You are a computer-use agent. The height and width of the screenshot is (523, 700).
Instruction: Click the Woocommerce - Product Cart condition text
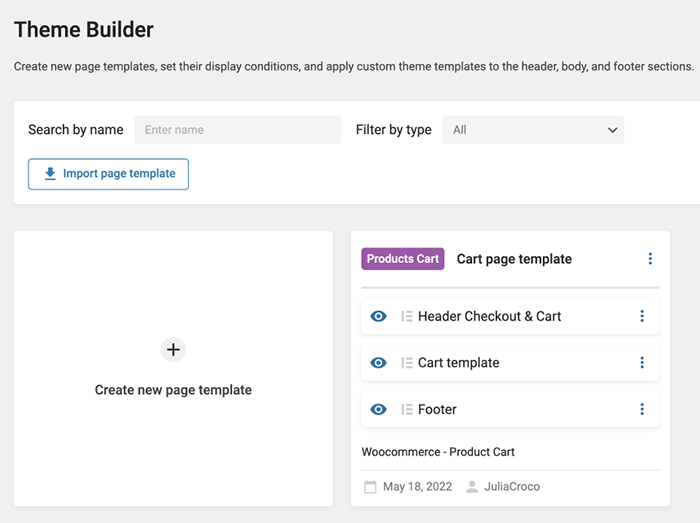point(438,452)
